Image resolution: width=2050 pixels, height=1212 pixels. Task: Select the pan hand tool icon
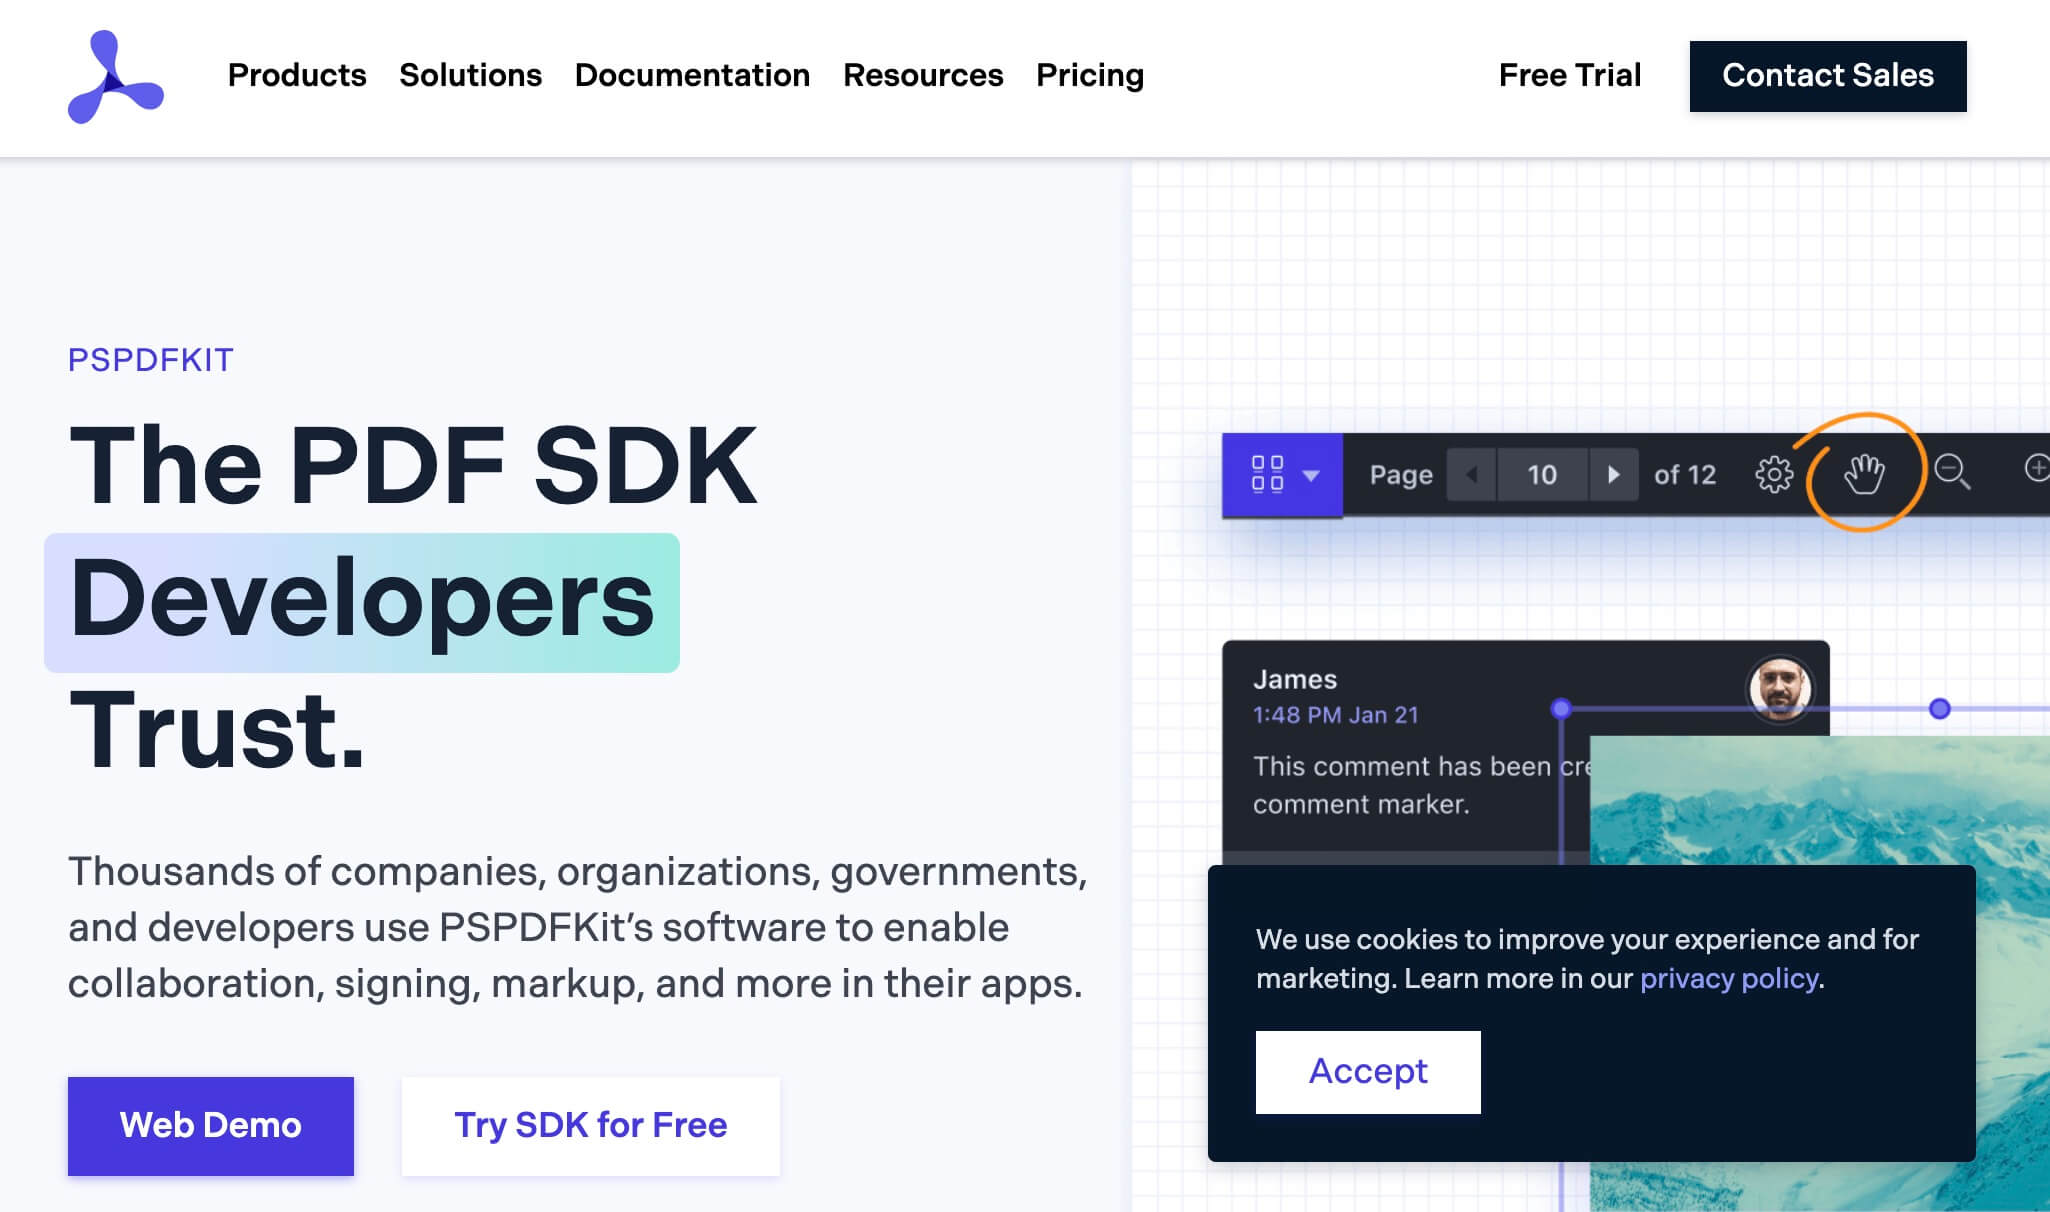point(1864,473)
